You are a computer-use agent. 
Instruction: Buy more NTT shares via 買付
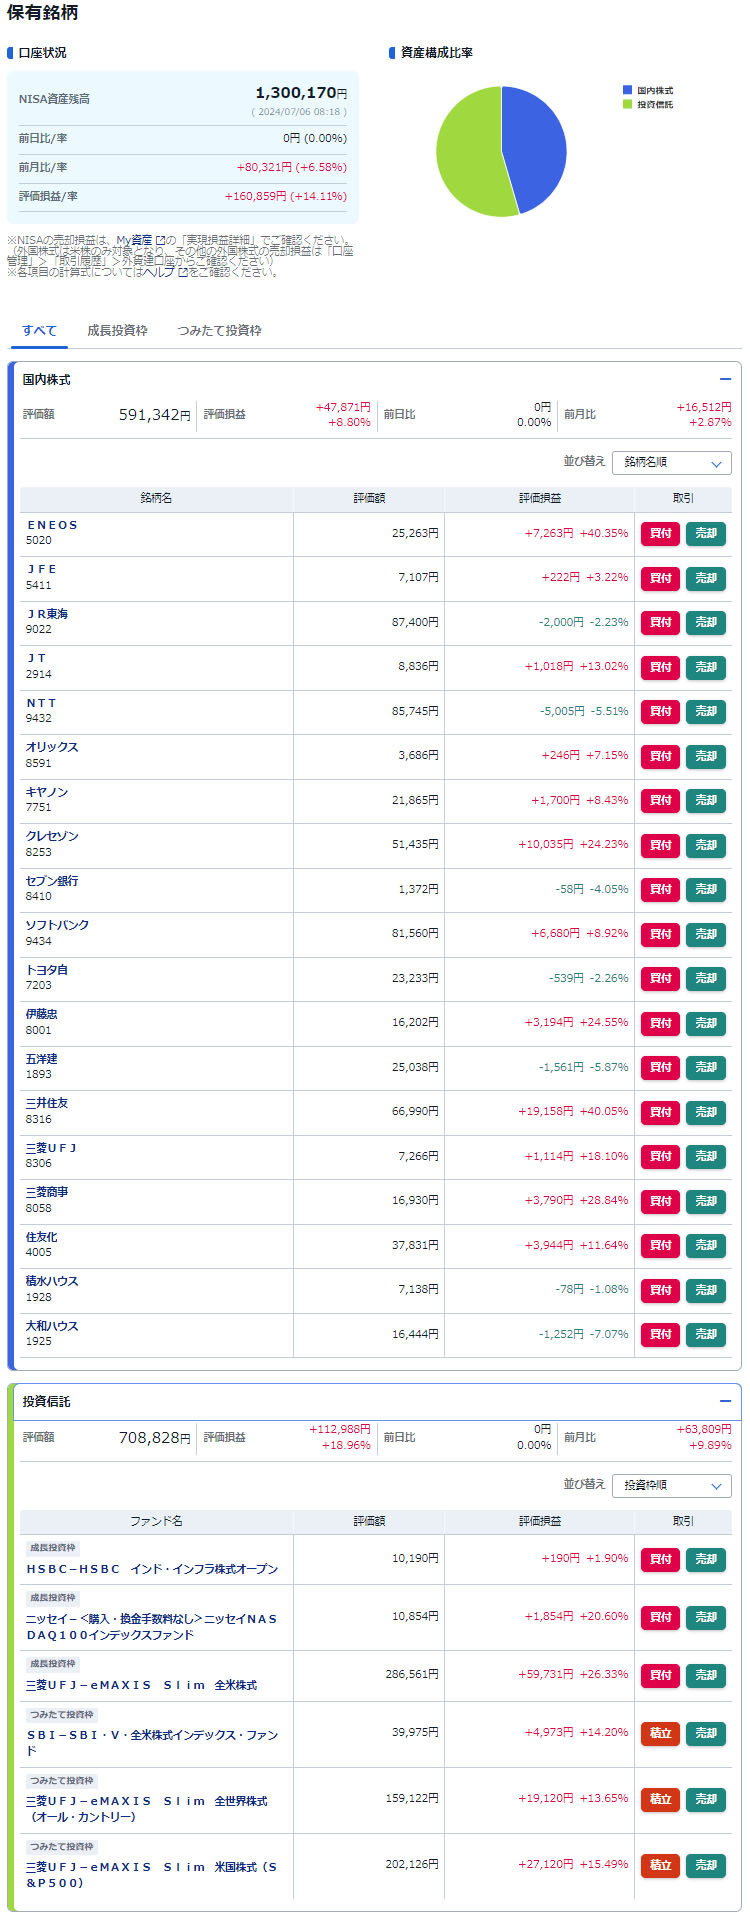(x=660, y=712)
